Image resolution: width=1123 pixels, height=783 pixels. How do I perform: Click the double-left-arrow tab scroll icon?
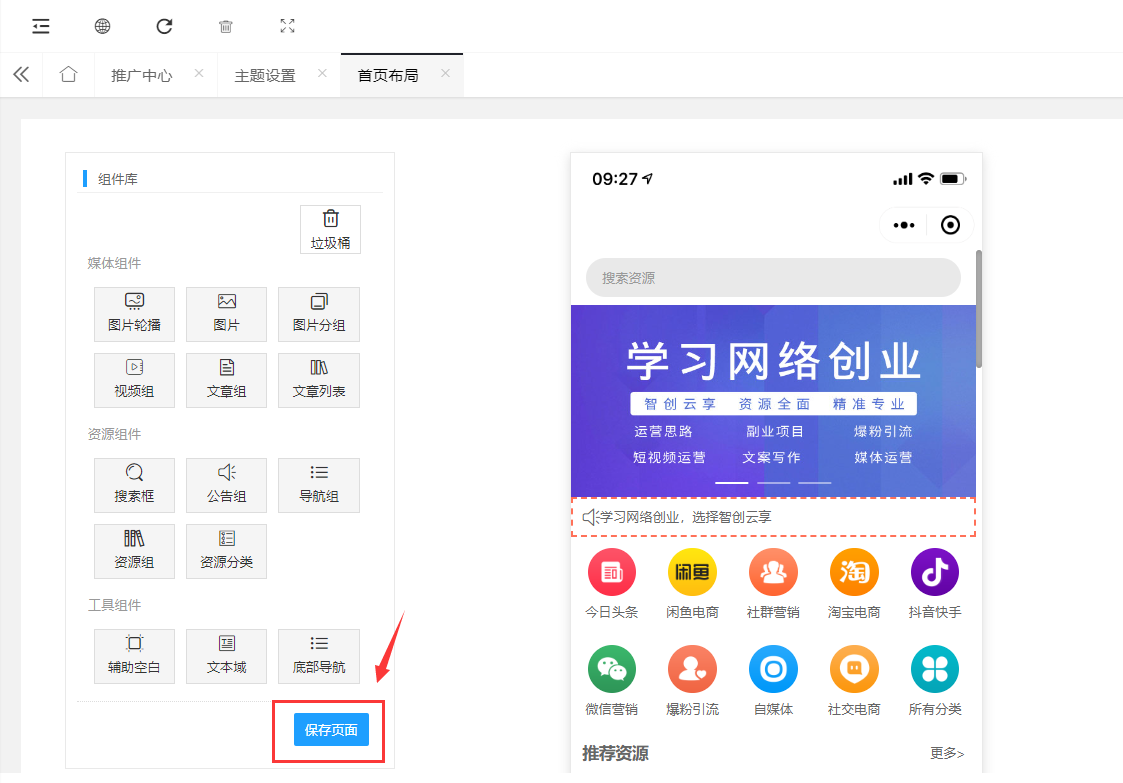point(21,75)
